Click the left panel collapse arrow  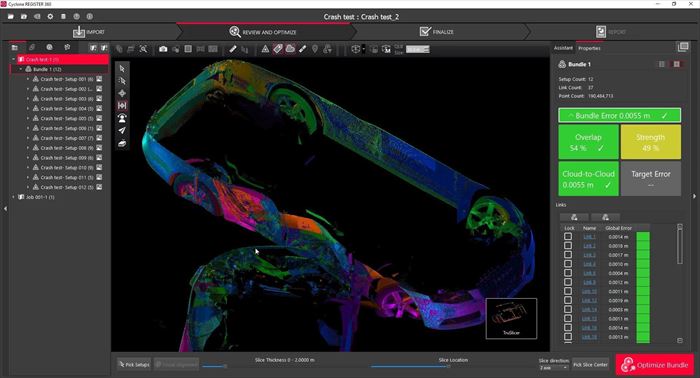click(5, 208)
